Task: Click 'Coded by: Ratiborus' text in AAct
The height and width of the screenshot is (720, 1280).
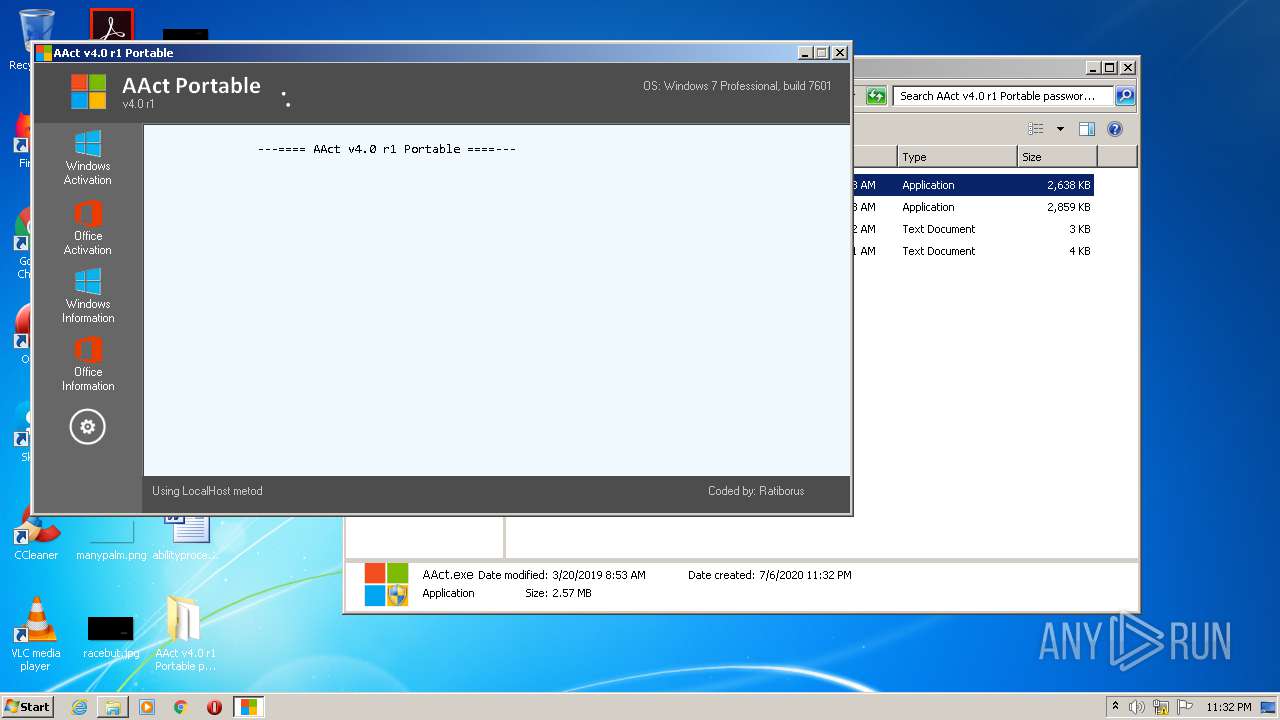Action: [756, 491]
